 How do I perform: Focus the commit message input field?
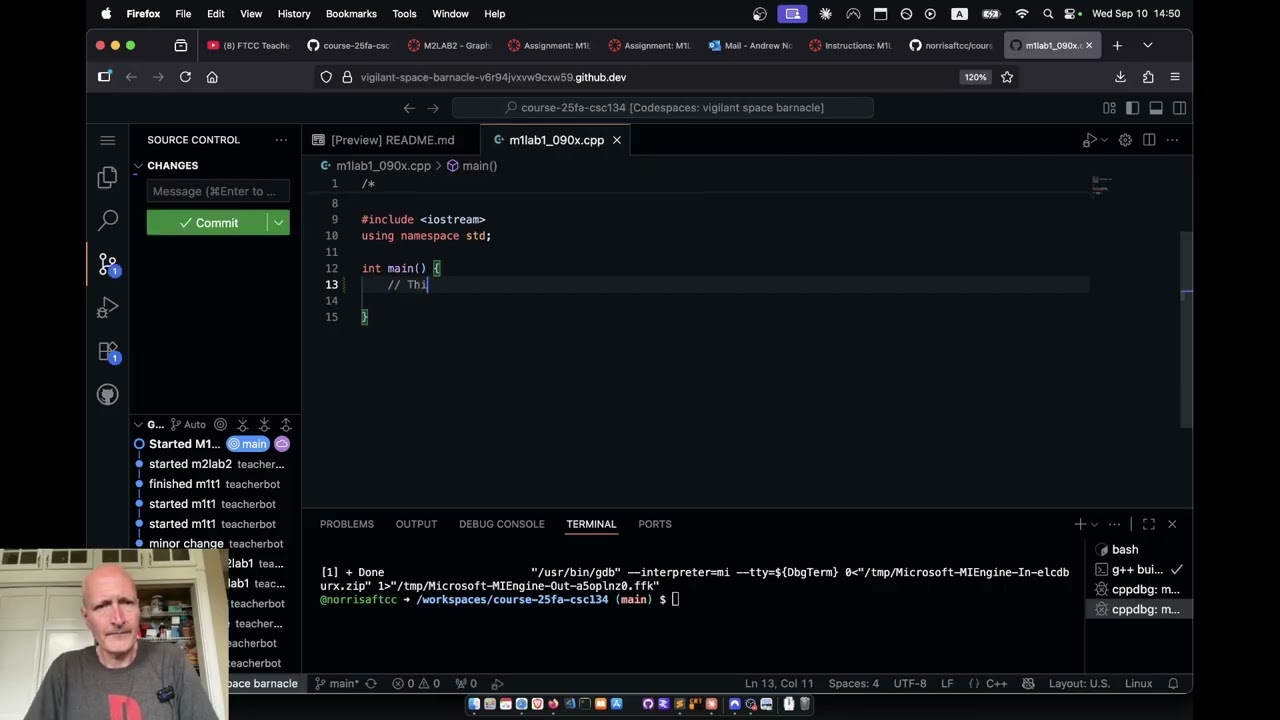click(x=218, y=191)
